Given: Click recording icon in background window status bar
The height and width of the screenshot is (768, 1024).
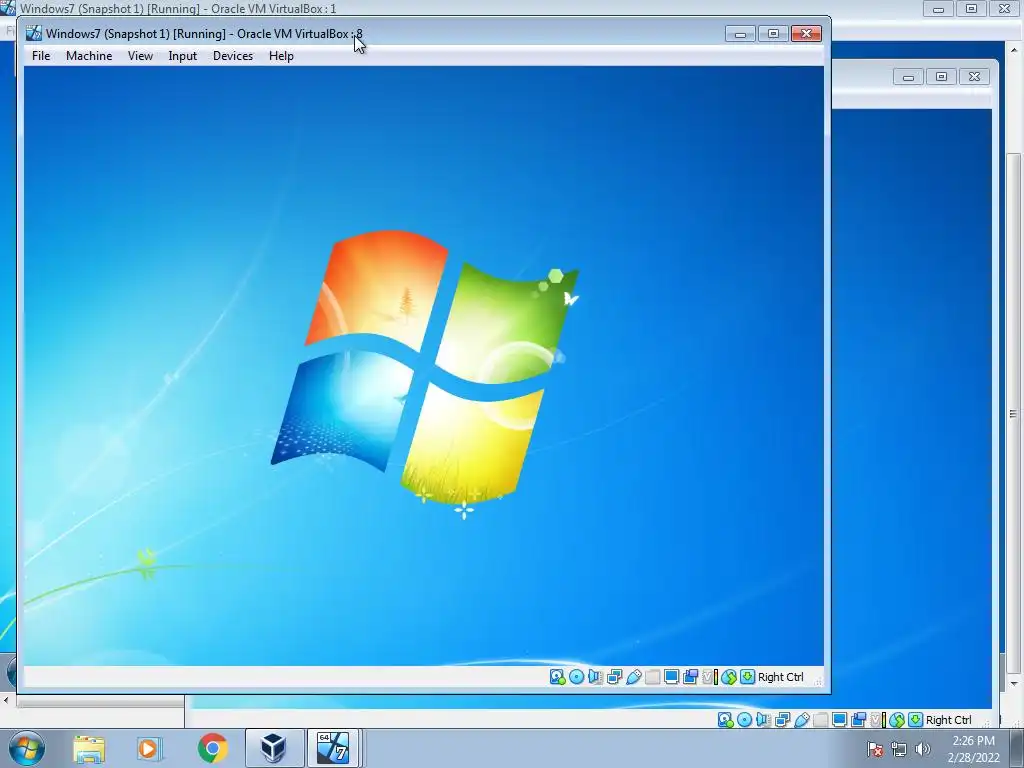Looking at the screenshot, I should pos(858,720).
